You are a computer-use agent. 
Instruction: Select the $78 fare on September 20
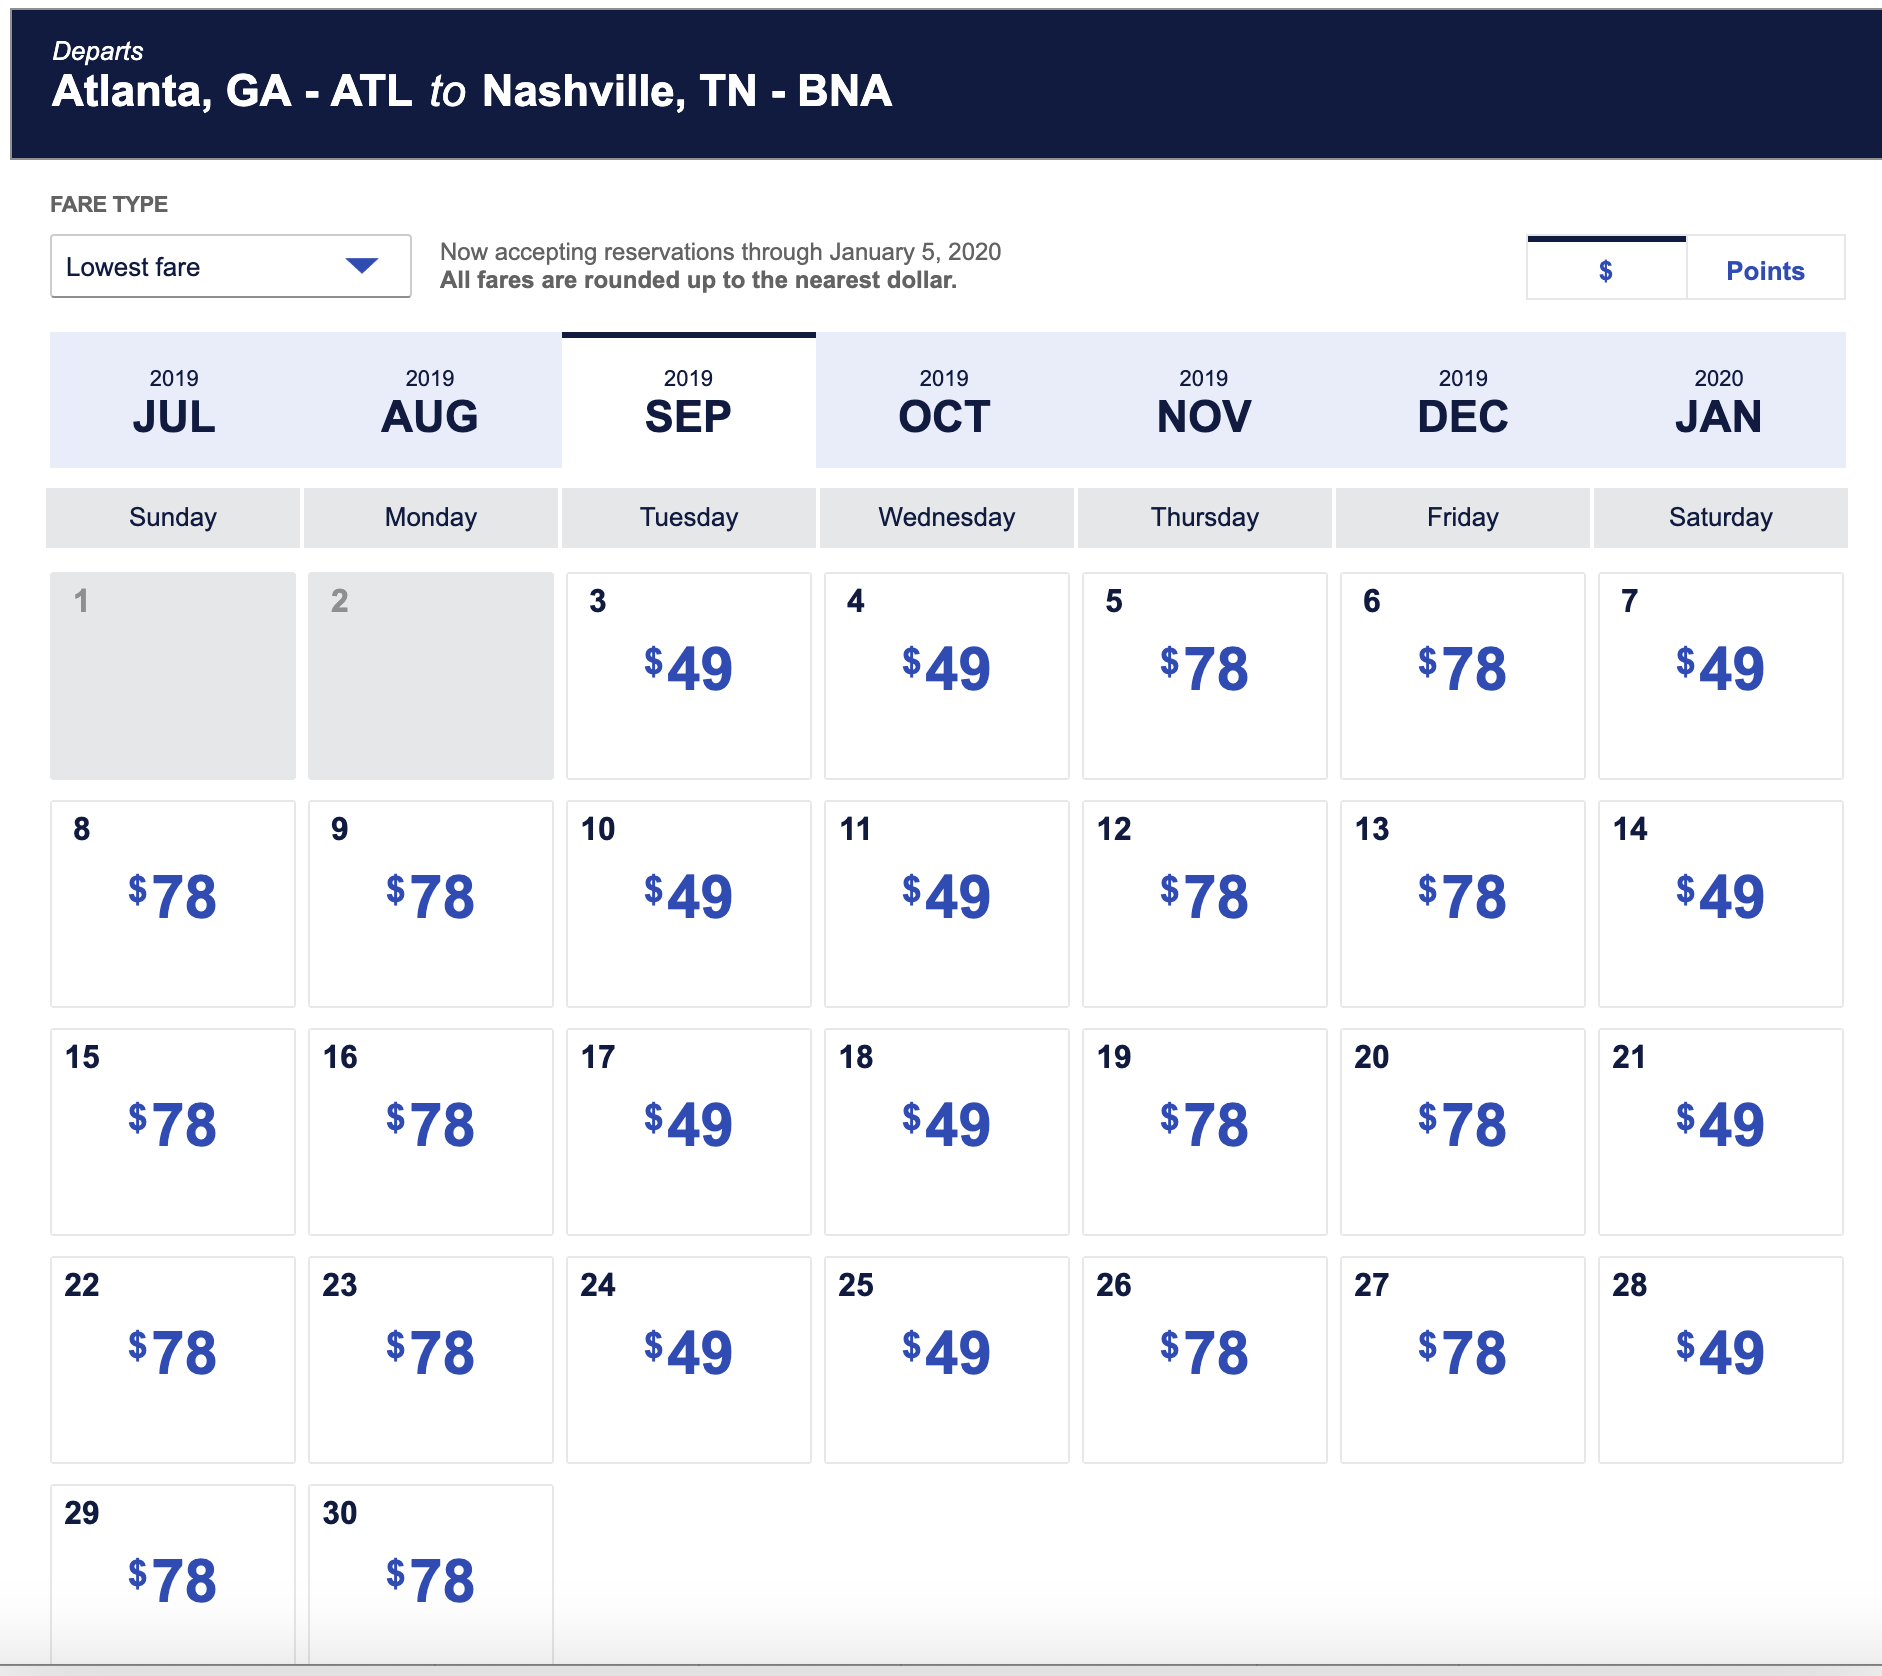pos(1463,1126)
